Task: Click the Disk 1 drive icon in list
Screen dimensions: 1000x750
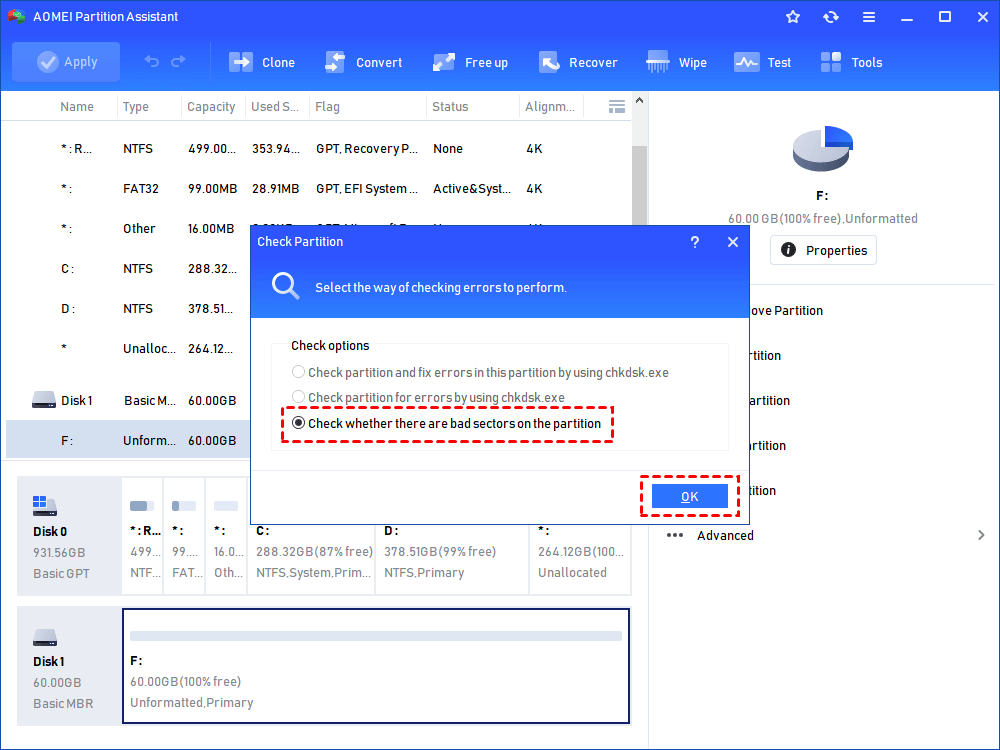Action: pyautogui.click(x=44, y=400)
